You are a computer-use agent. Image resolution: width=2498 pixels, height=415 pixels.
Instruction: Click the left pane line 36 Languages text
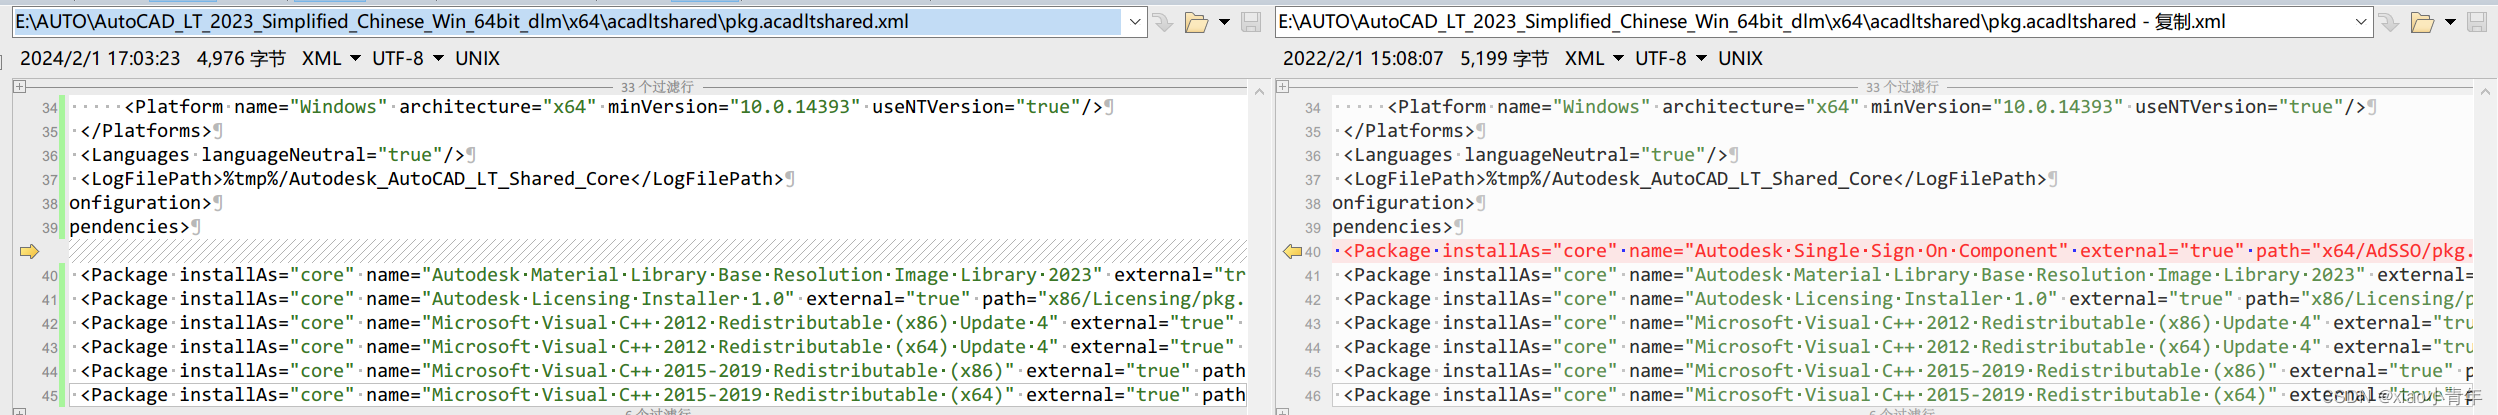point(272,155)
